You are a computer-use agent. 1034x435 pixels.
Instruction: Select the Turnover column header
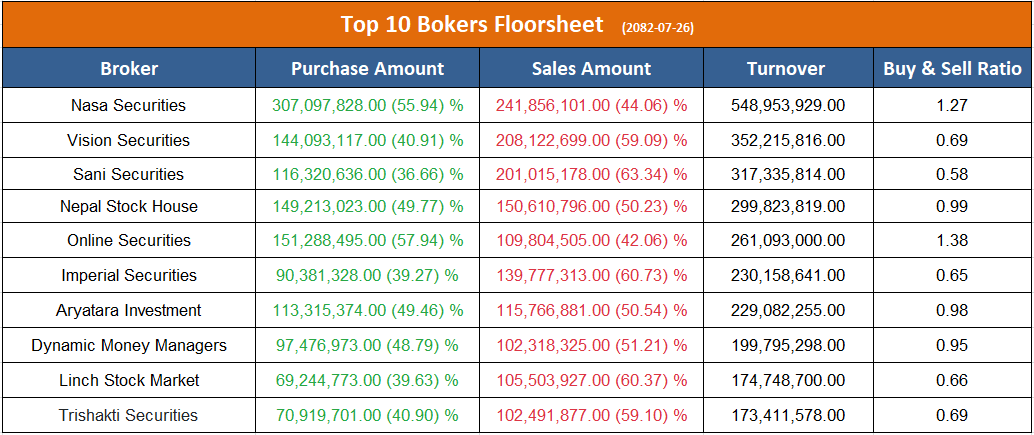pos(786,69)
